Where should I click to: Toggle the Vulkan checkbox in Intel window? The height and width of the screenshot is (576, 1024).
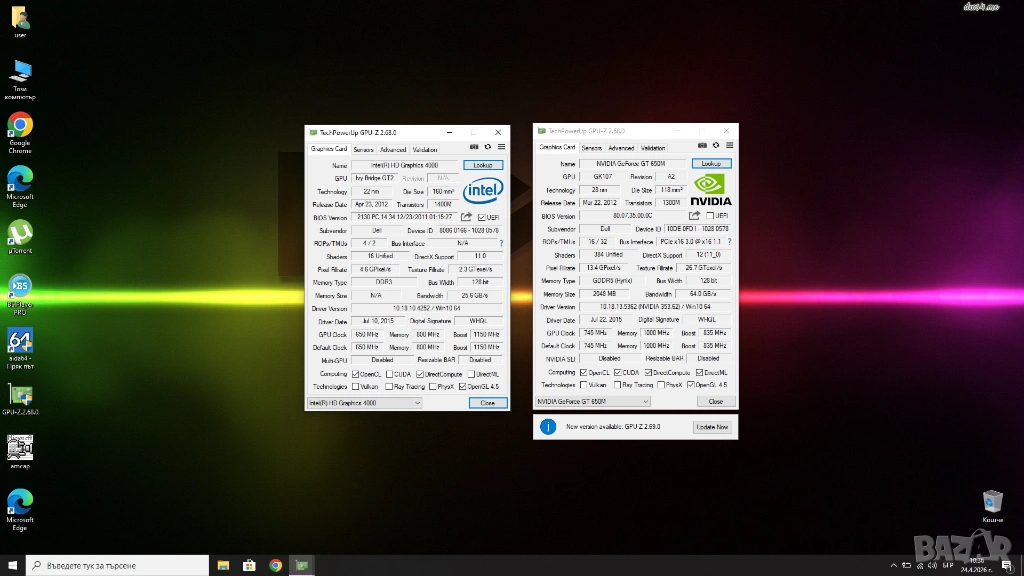point(355,386)
